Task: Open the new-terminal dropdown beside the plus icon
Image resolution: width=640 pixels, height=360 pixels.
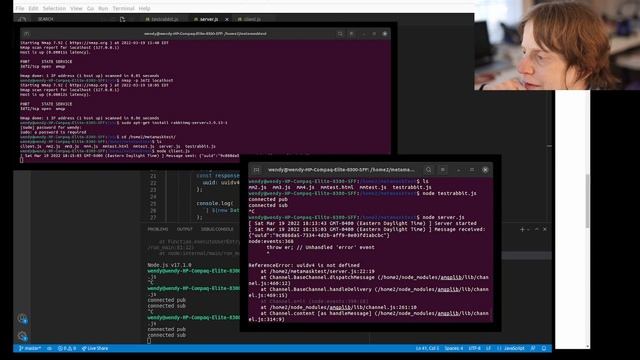Action: coord(529,229)
